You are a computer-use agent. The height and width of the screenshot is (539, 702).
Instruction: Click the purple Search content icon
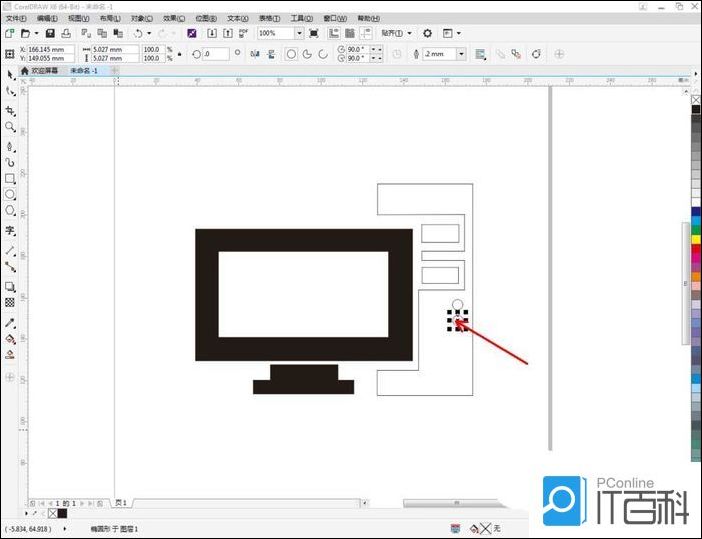tap(192, 33)
